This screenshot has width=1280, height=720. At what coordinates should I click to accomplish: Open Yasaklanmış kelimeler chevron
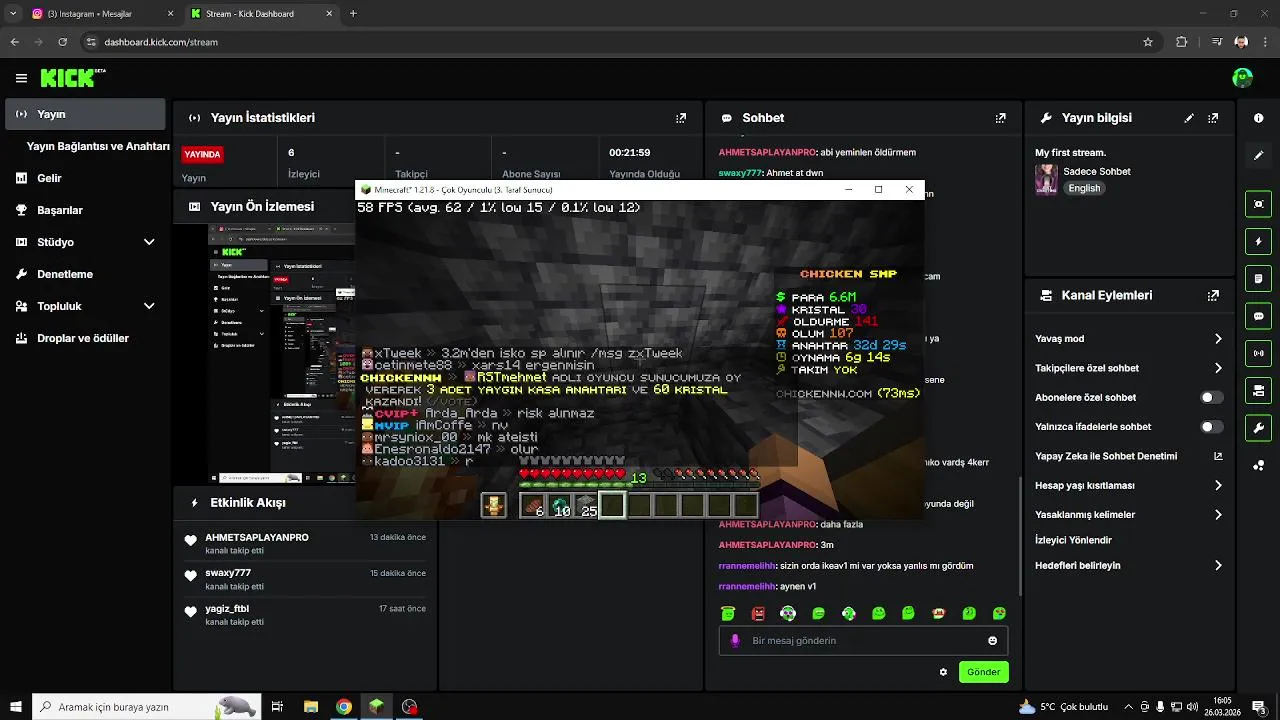(1218, 515)
